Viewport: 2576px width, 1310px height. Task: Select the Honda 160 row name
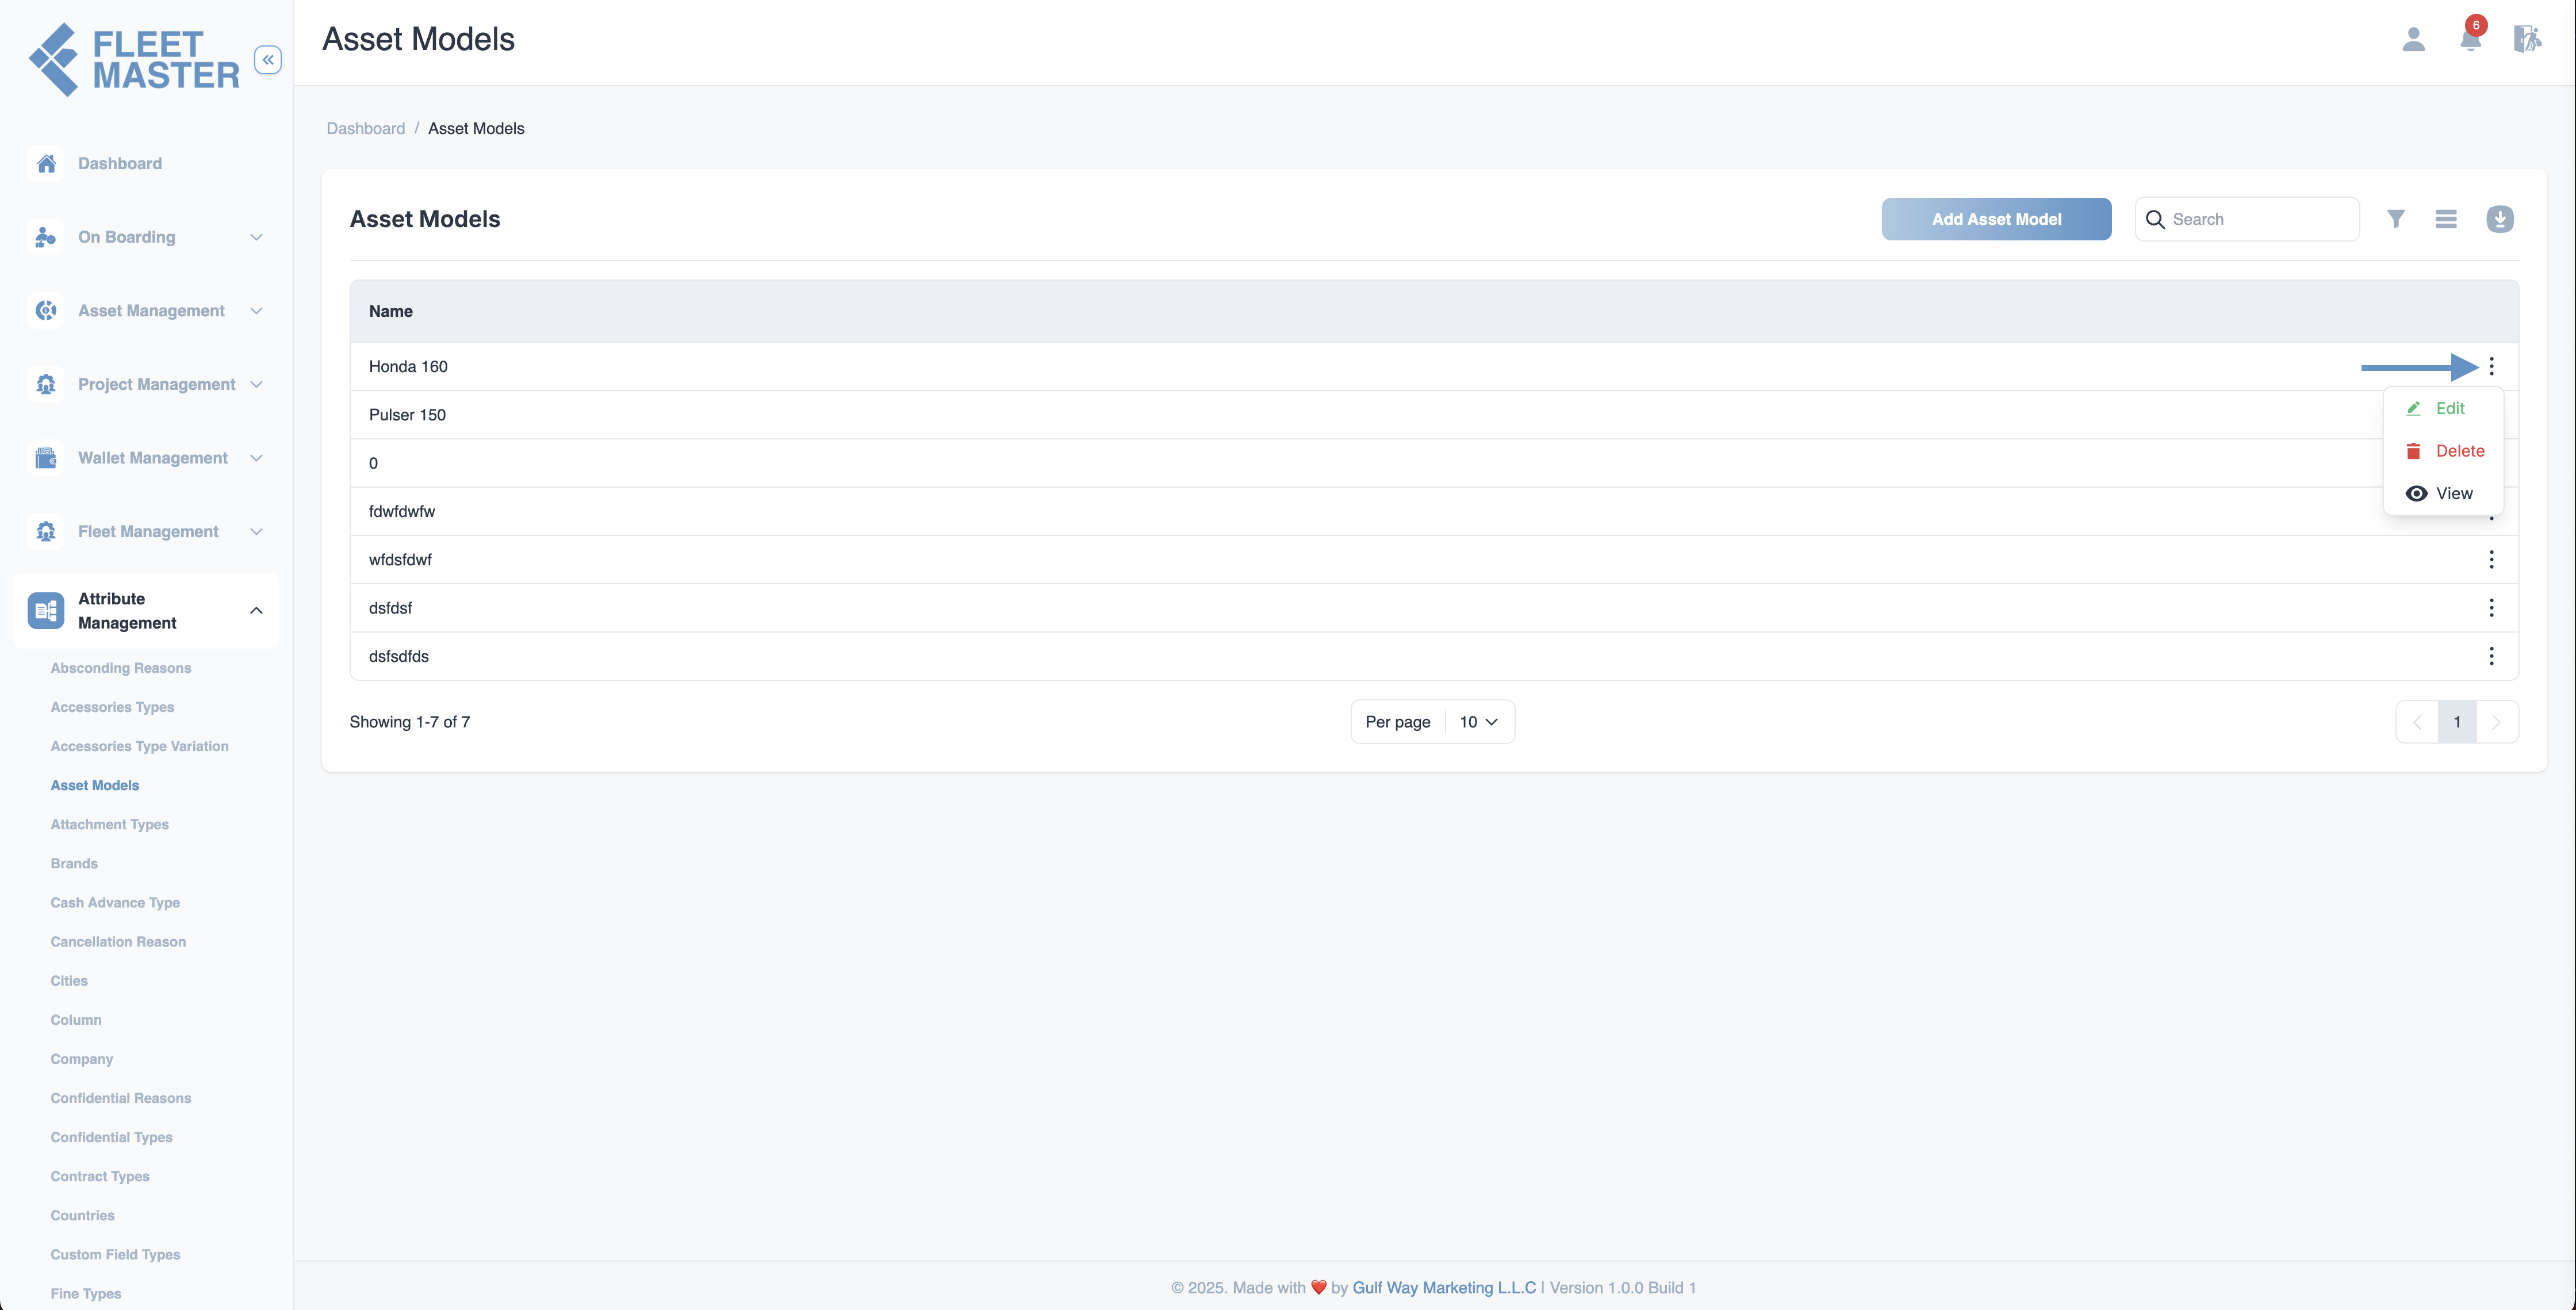click(408, 366)
